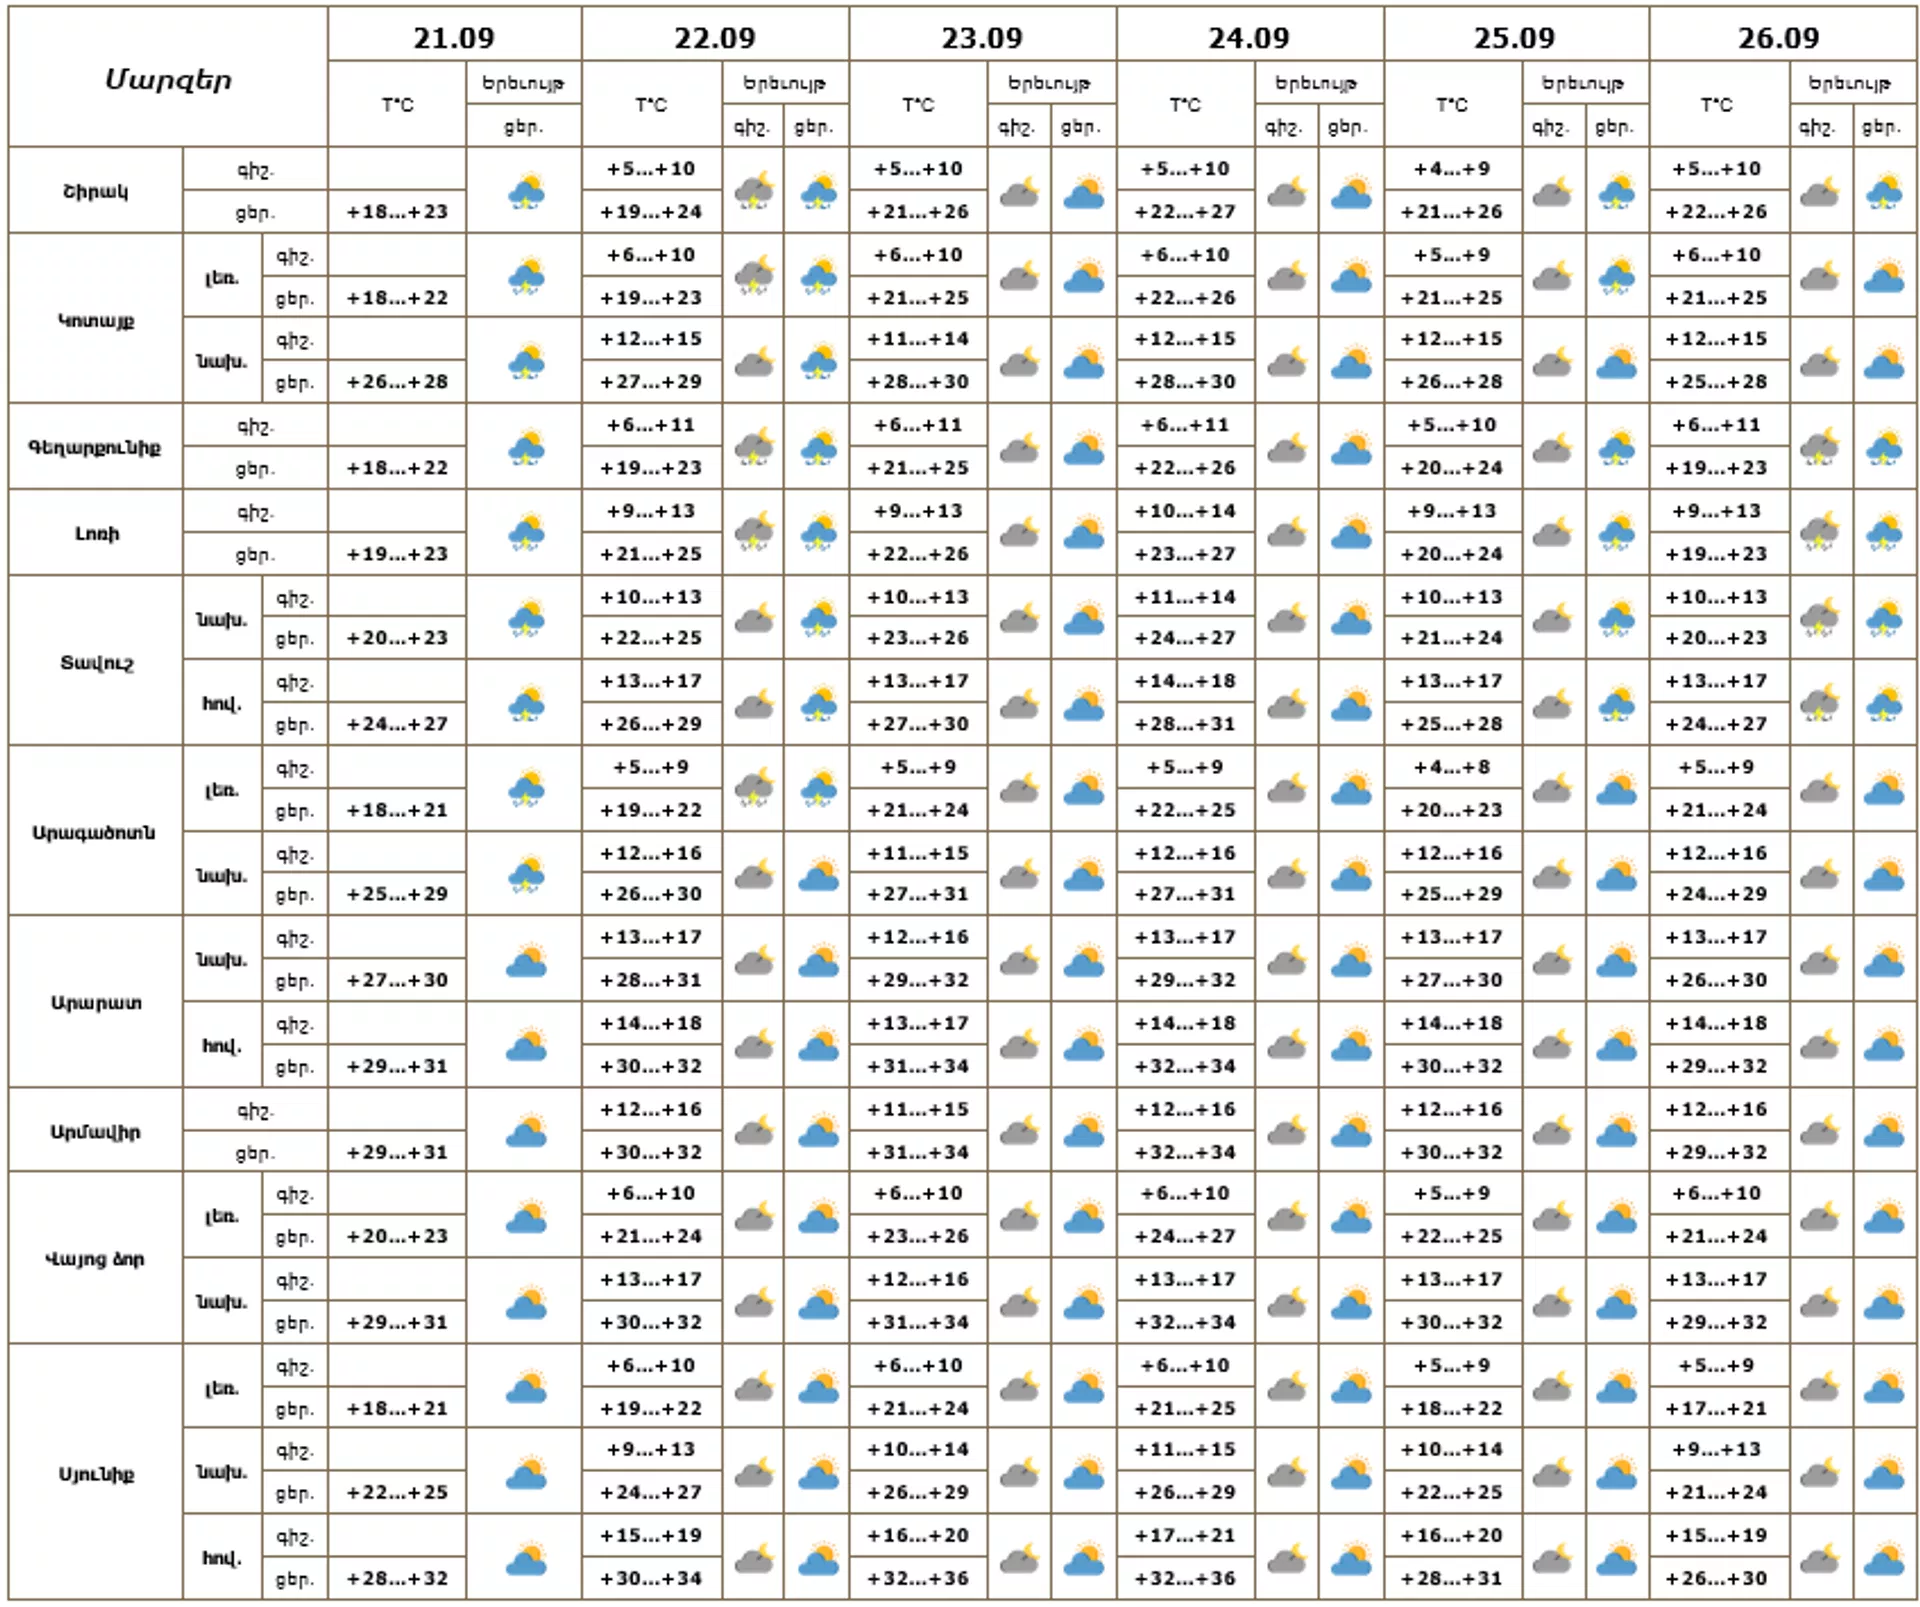Click Գեղարքունիք night icon for 26.09
The width and height of the screenshot is (1920, 1607).
(1819, 446)
